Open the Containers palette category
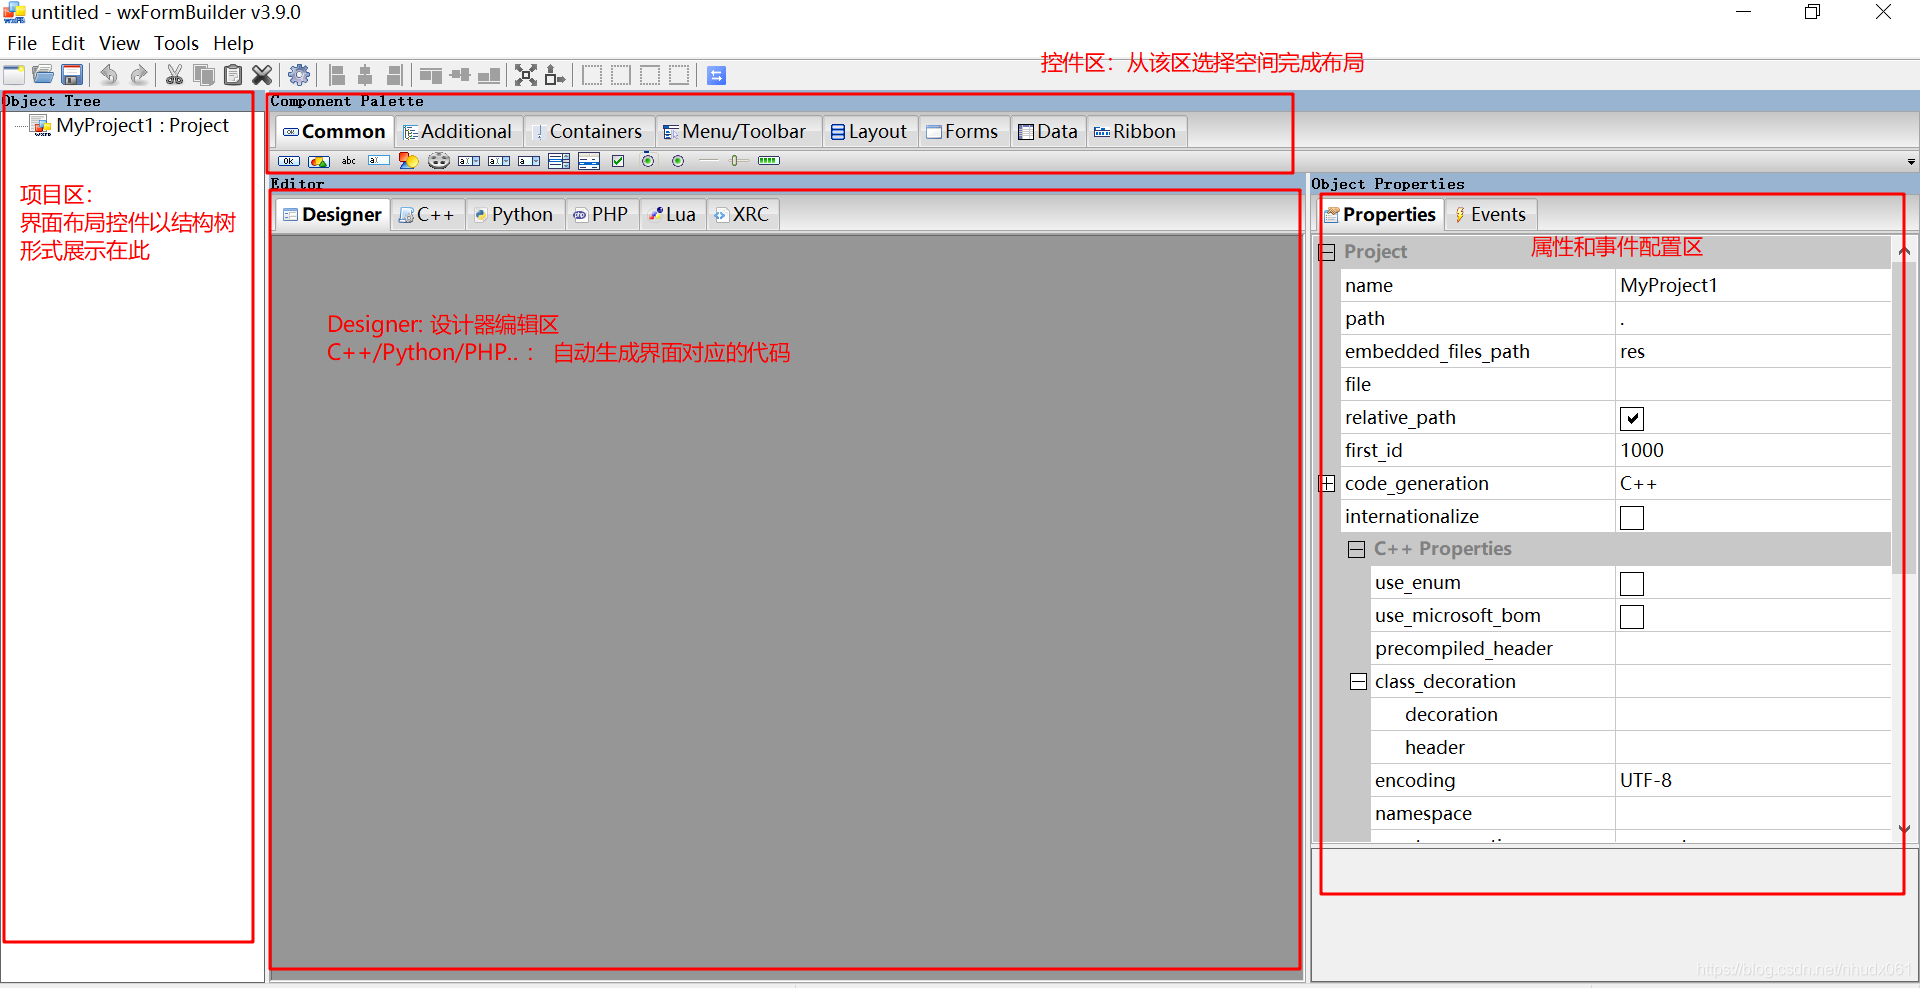Viewport: 1920px width, 988px height. pos(588,131)
